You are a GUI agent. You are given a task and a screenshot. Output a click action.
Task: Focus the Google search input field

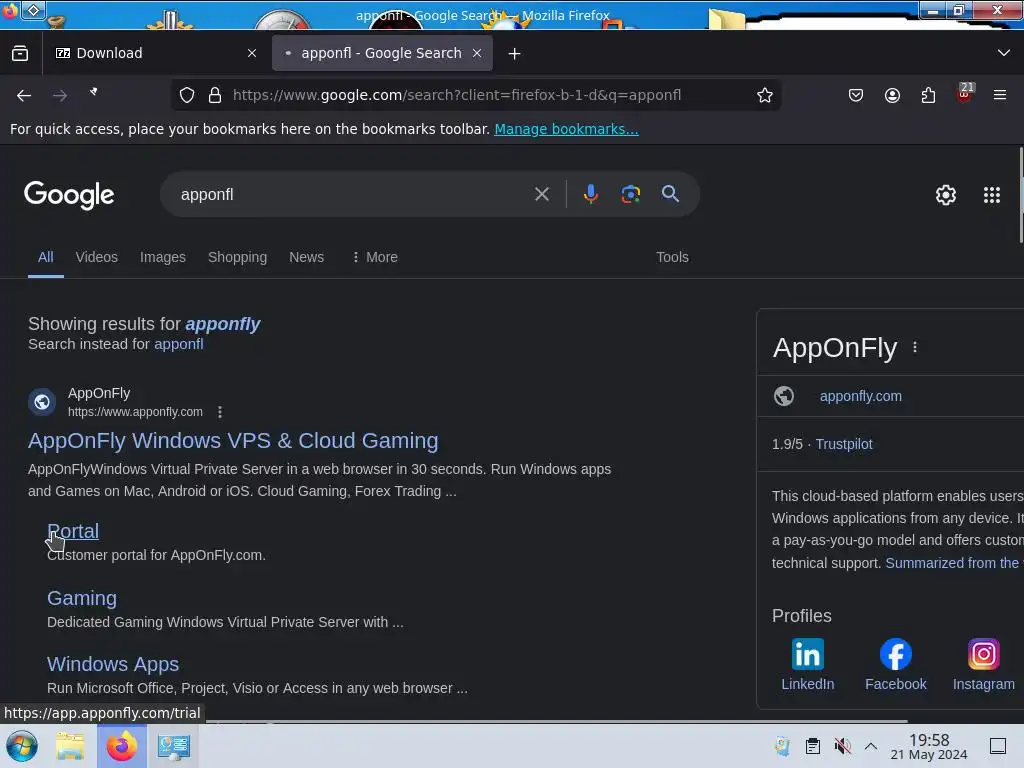pos(353,195)
